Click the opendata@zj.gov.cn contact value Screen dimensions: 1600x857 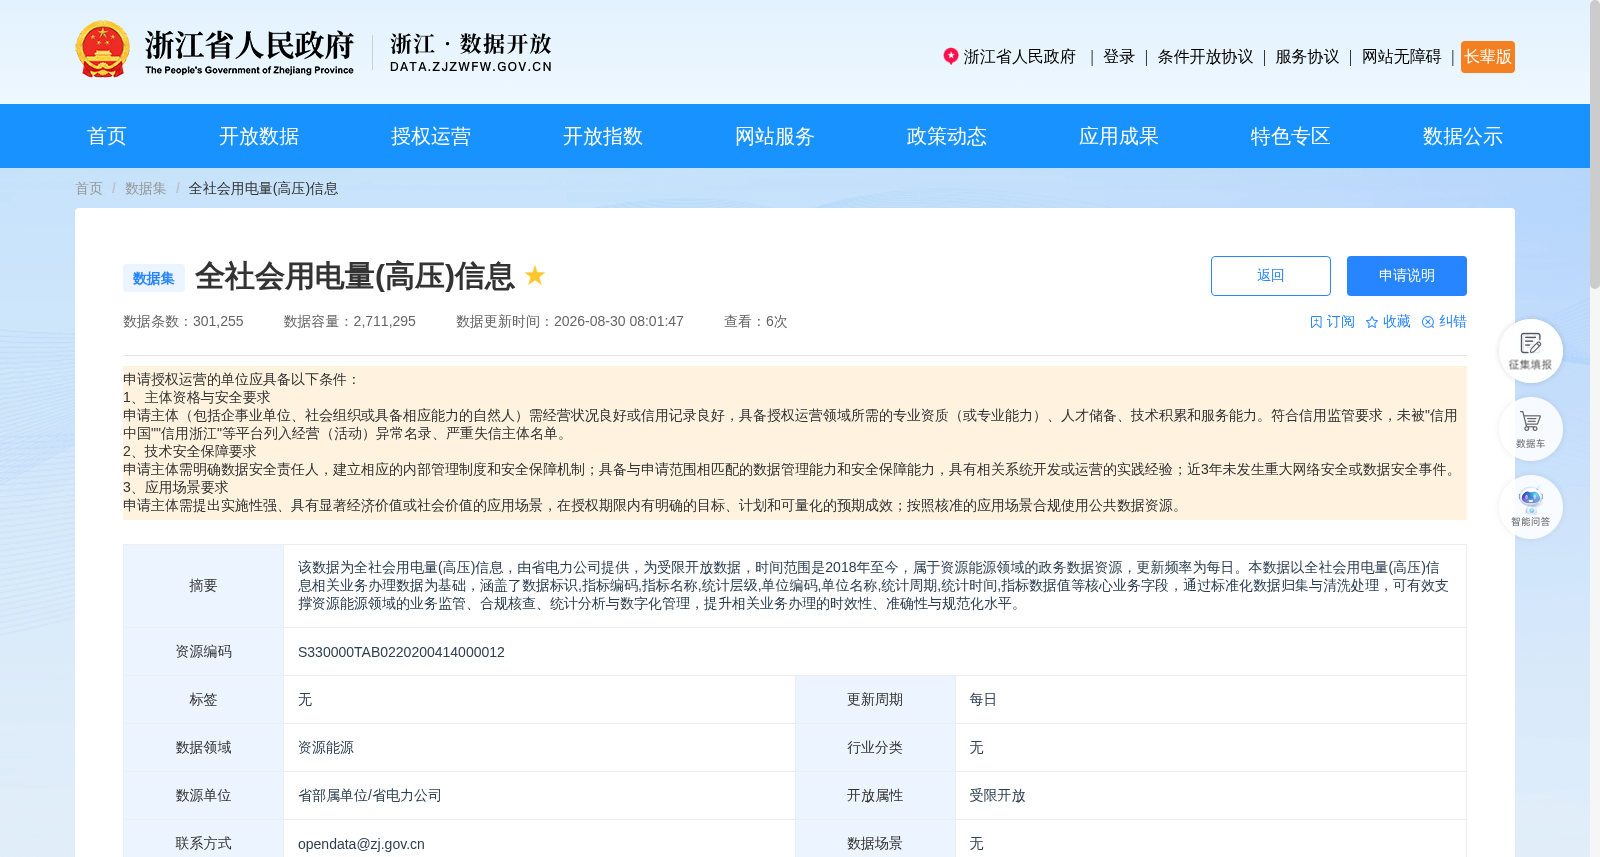[361, 844]
